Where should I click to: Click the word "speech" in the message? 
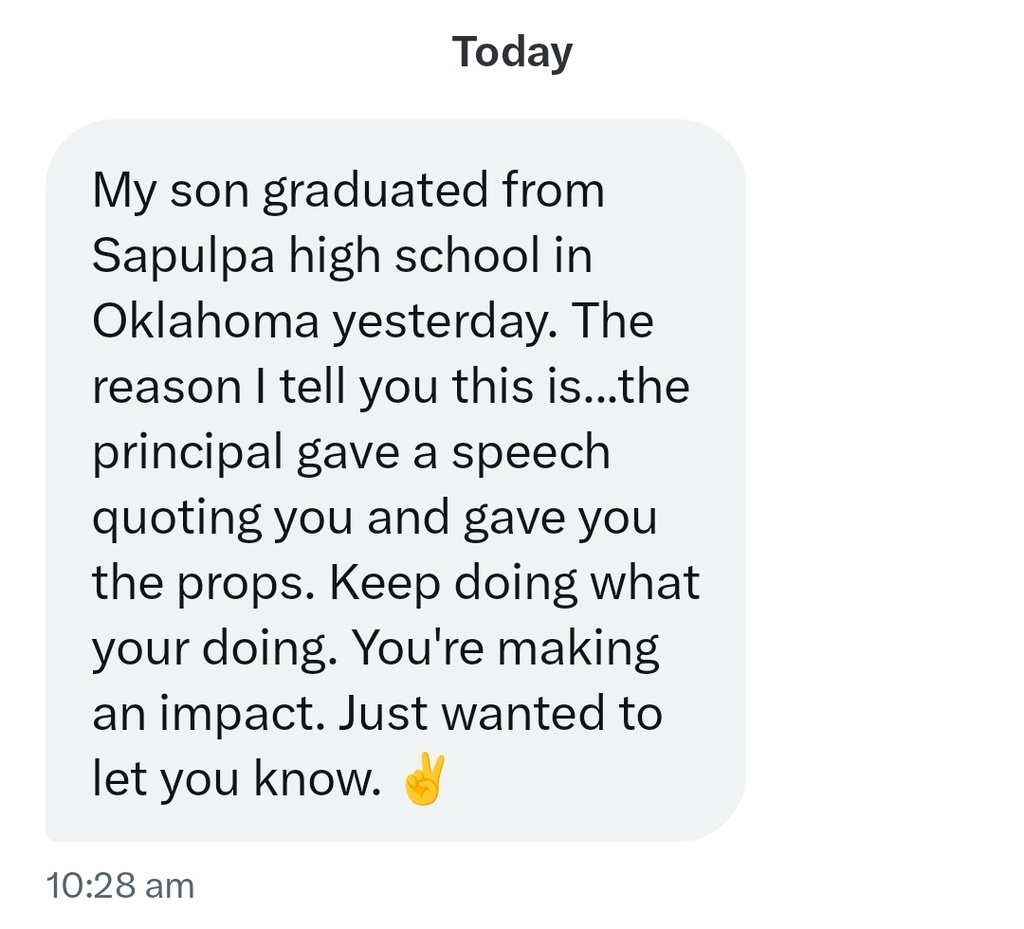[x=530, y=453]
